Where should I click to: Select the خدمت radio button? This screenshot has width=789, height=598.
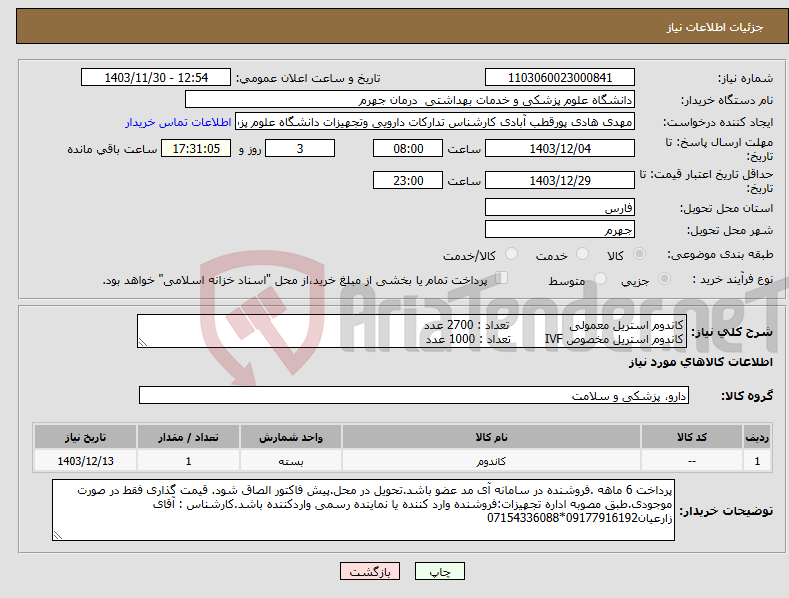(x=582, y=254)
